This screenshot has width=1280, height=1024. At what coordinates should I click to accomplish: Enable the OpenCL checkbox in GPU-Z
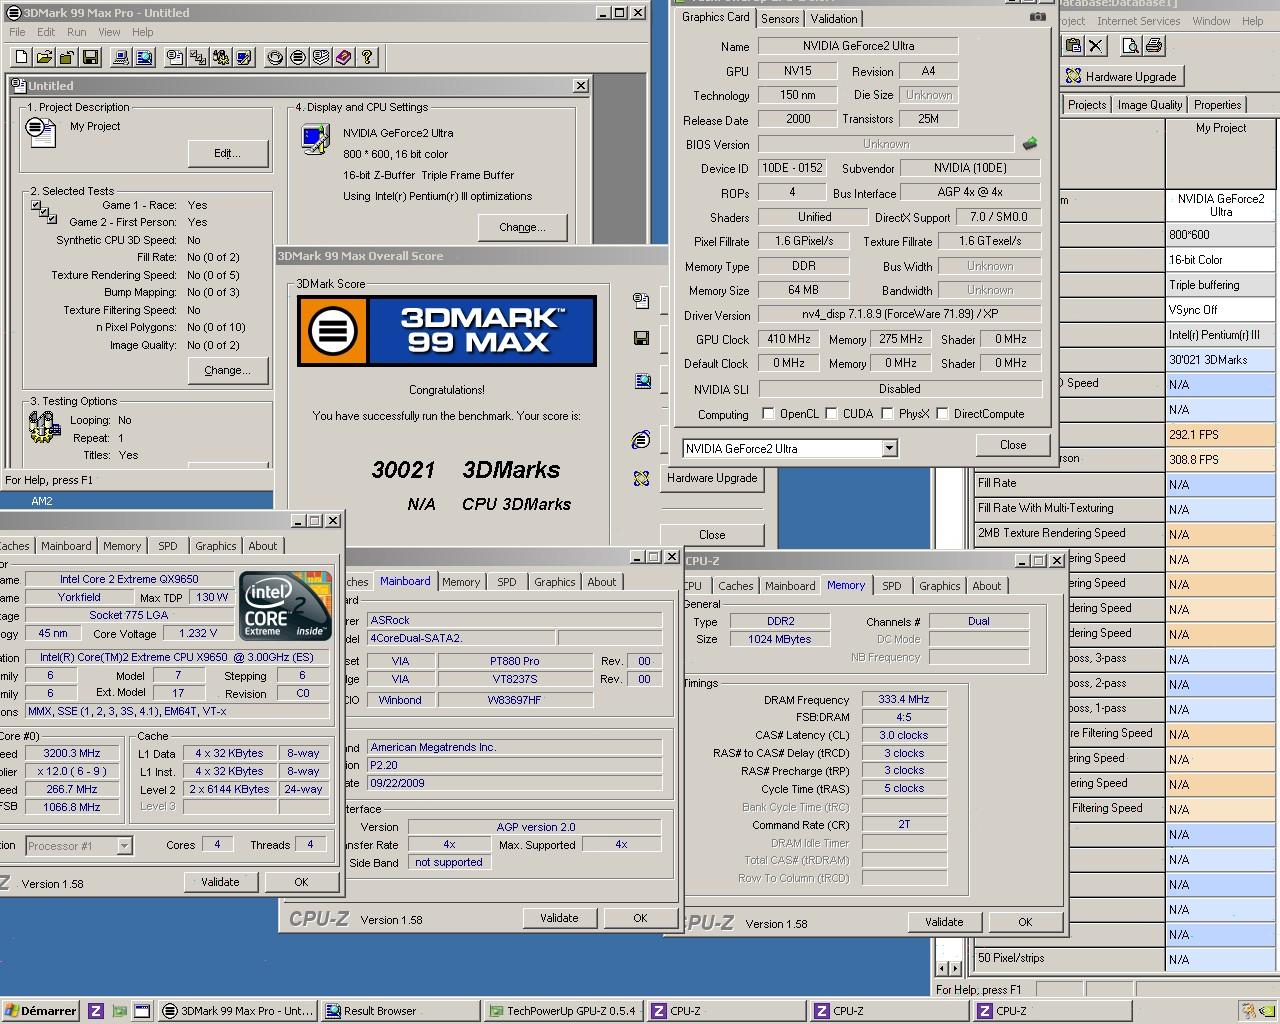click(768, 413)
